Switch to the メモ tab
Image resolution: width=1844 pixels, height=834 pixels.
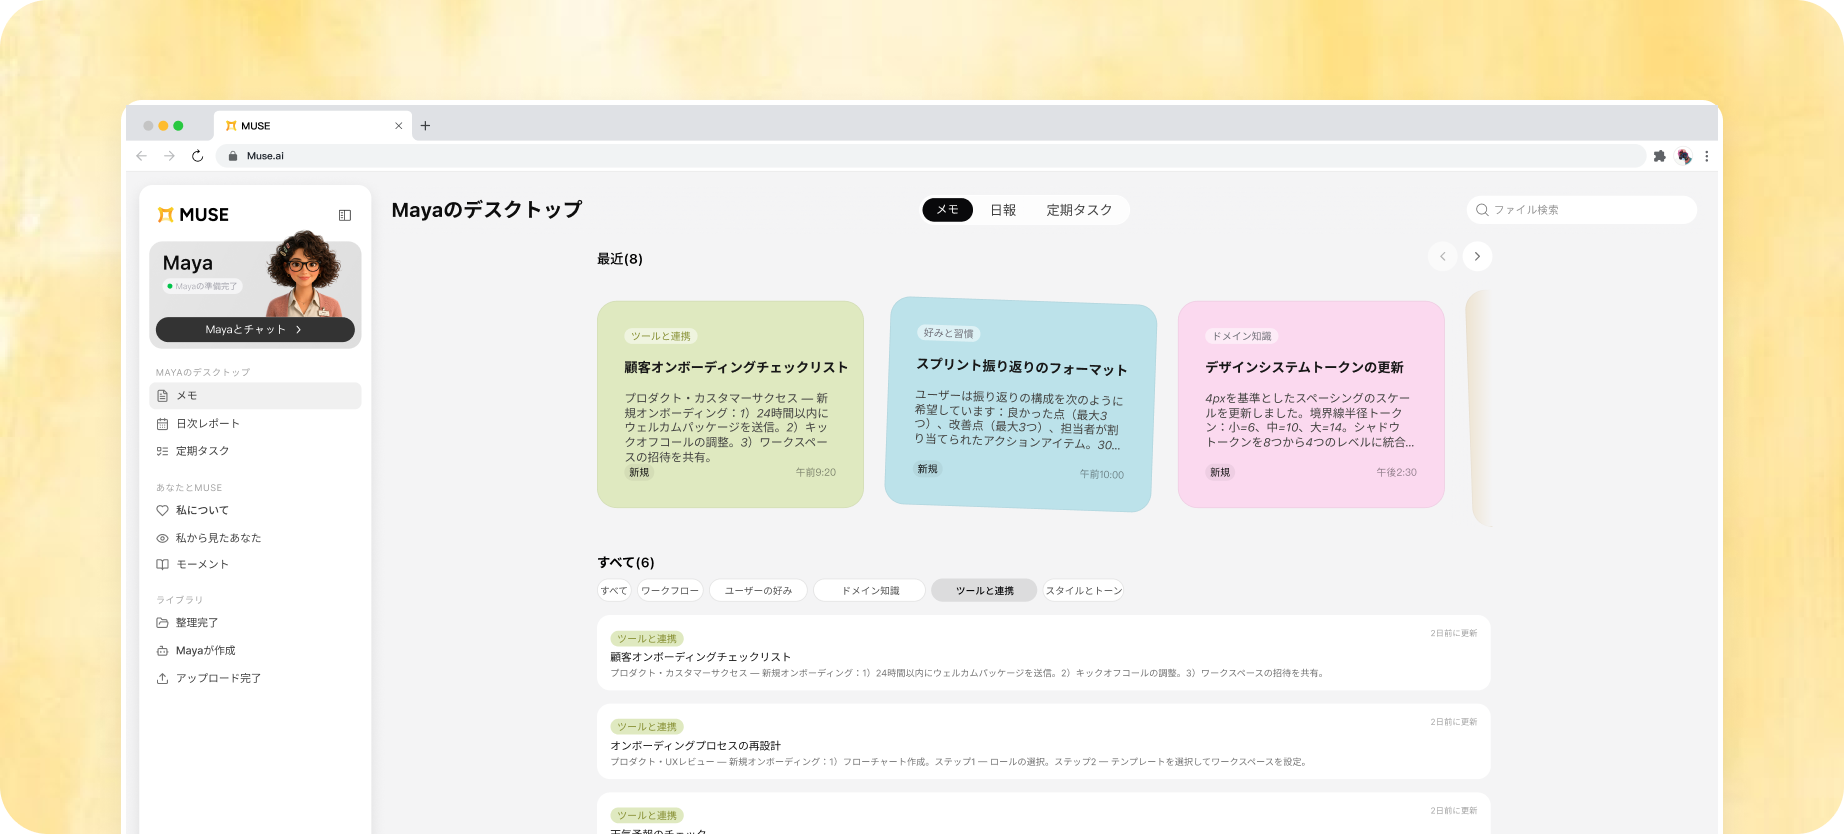click(947, 210)
